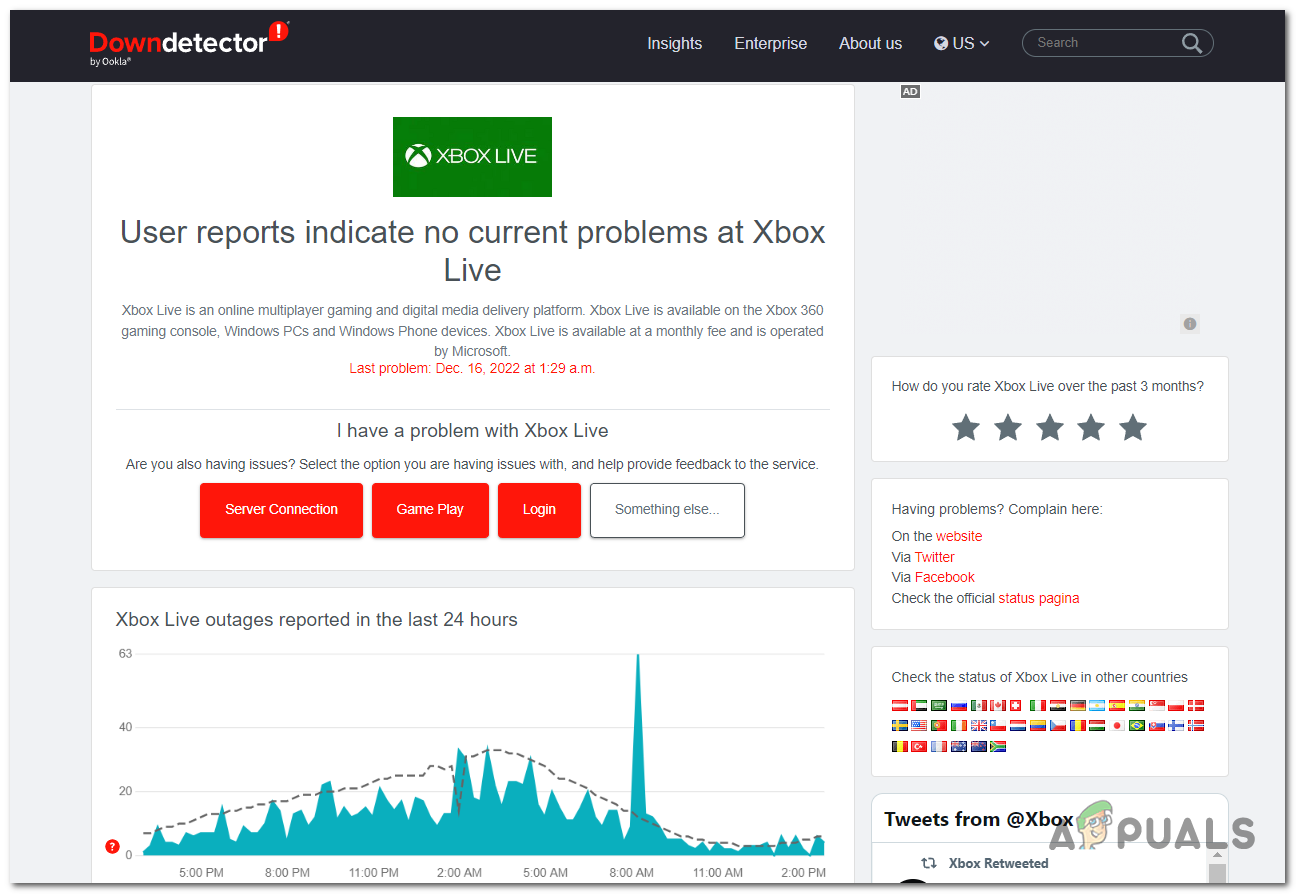Rate Xbox Live three stars
The width and height of the screenshot is (1296, 894).
1050,428
